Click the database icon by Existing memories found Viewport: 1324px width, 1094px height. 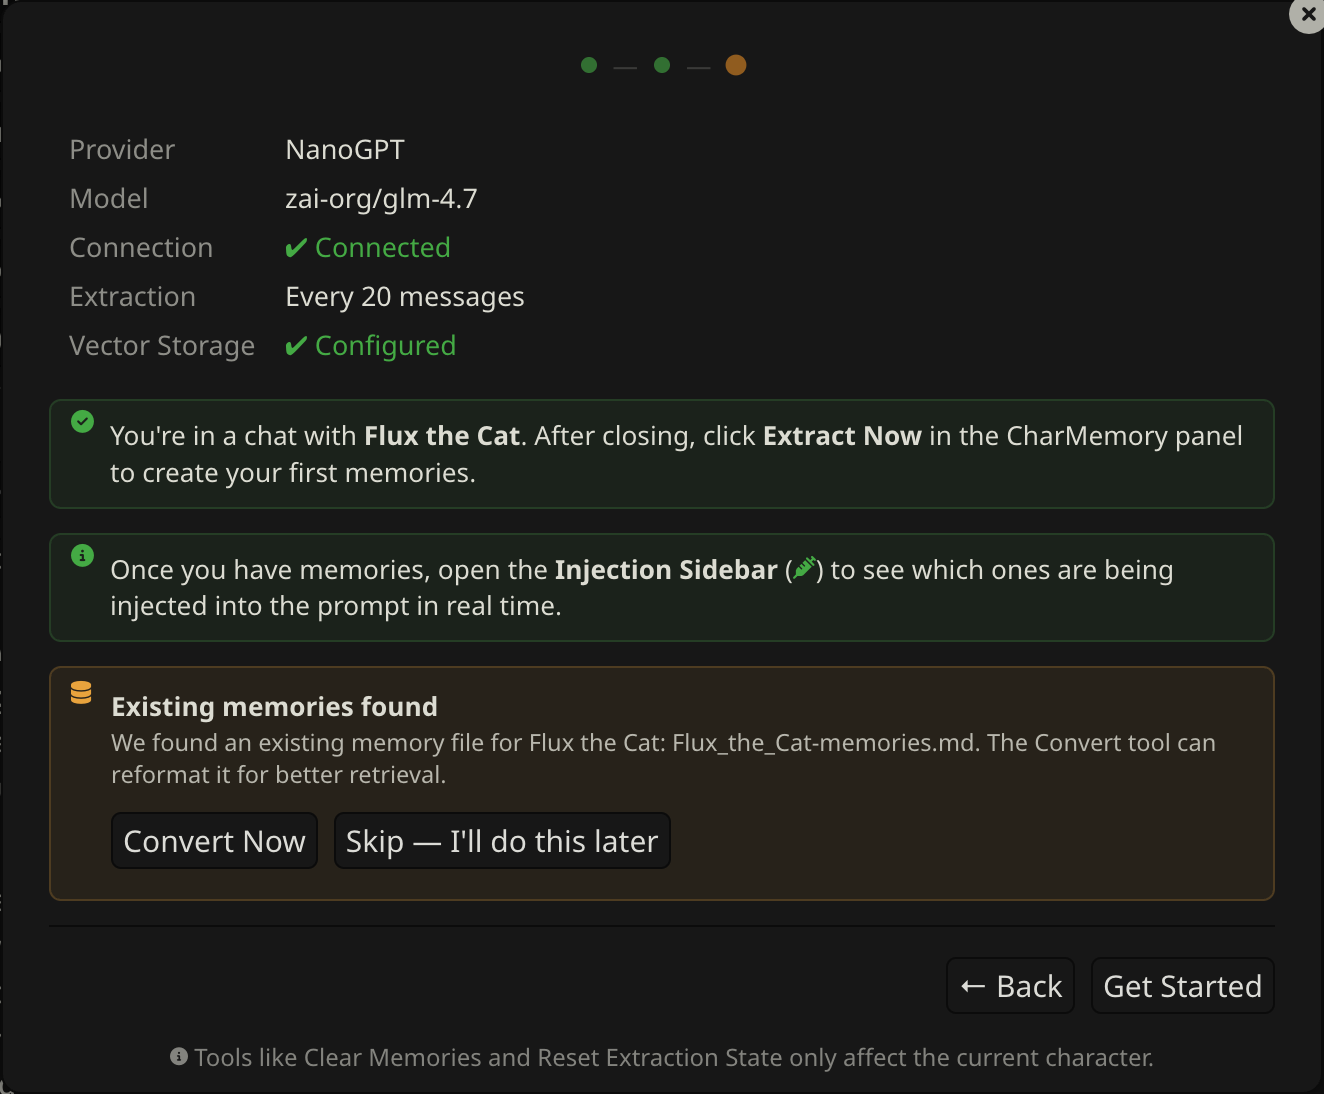82,692
